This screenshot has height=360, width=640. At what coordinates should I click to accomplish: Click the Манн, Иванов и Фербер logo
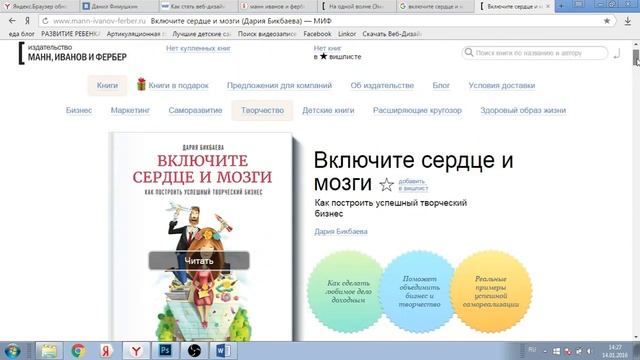tap(73, 53)
